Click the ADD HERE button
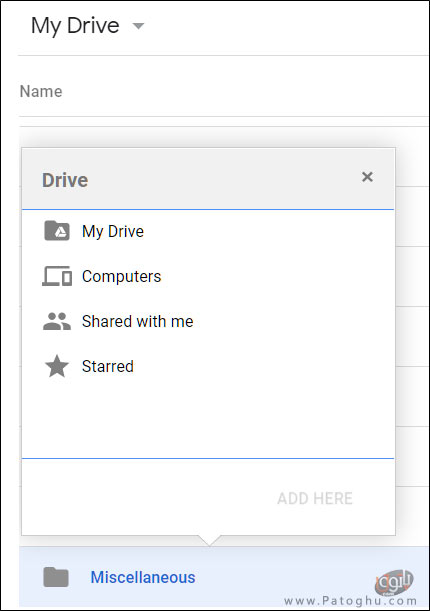The width and height of the screenshot is (430, 611). [315, 498]
